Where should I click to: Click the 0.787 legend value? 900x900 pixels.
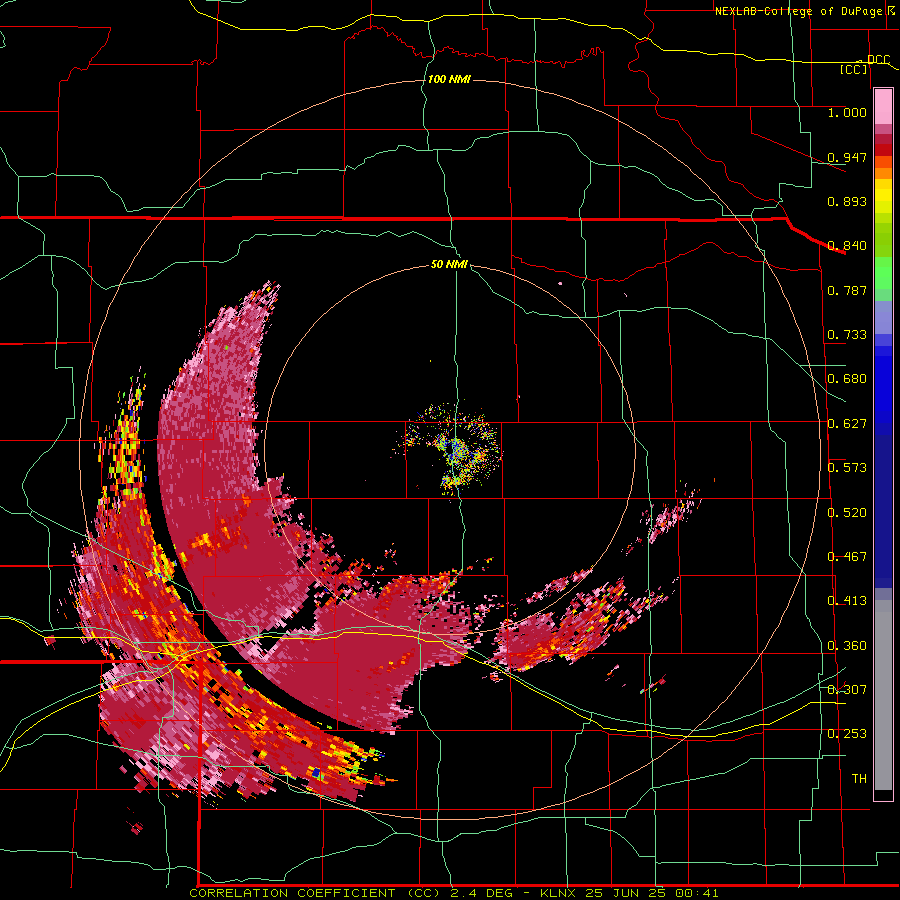point(847,290)
